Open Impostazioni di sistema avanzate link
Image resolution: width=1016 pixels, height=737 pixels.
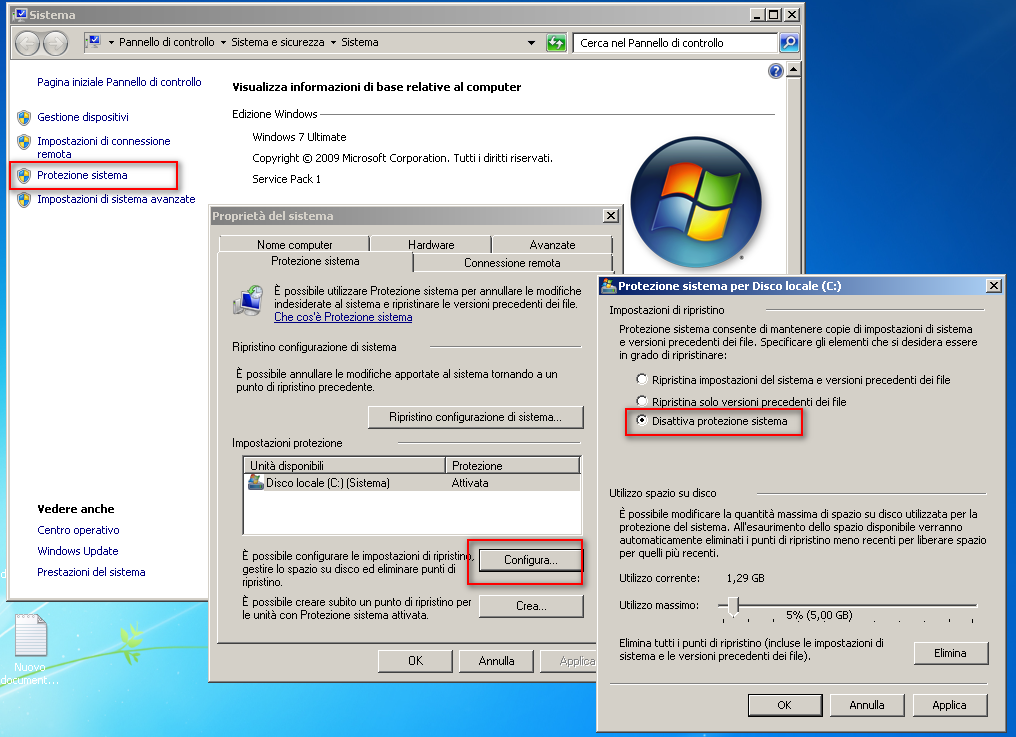(116, 200)
